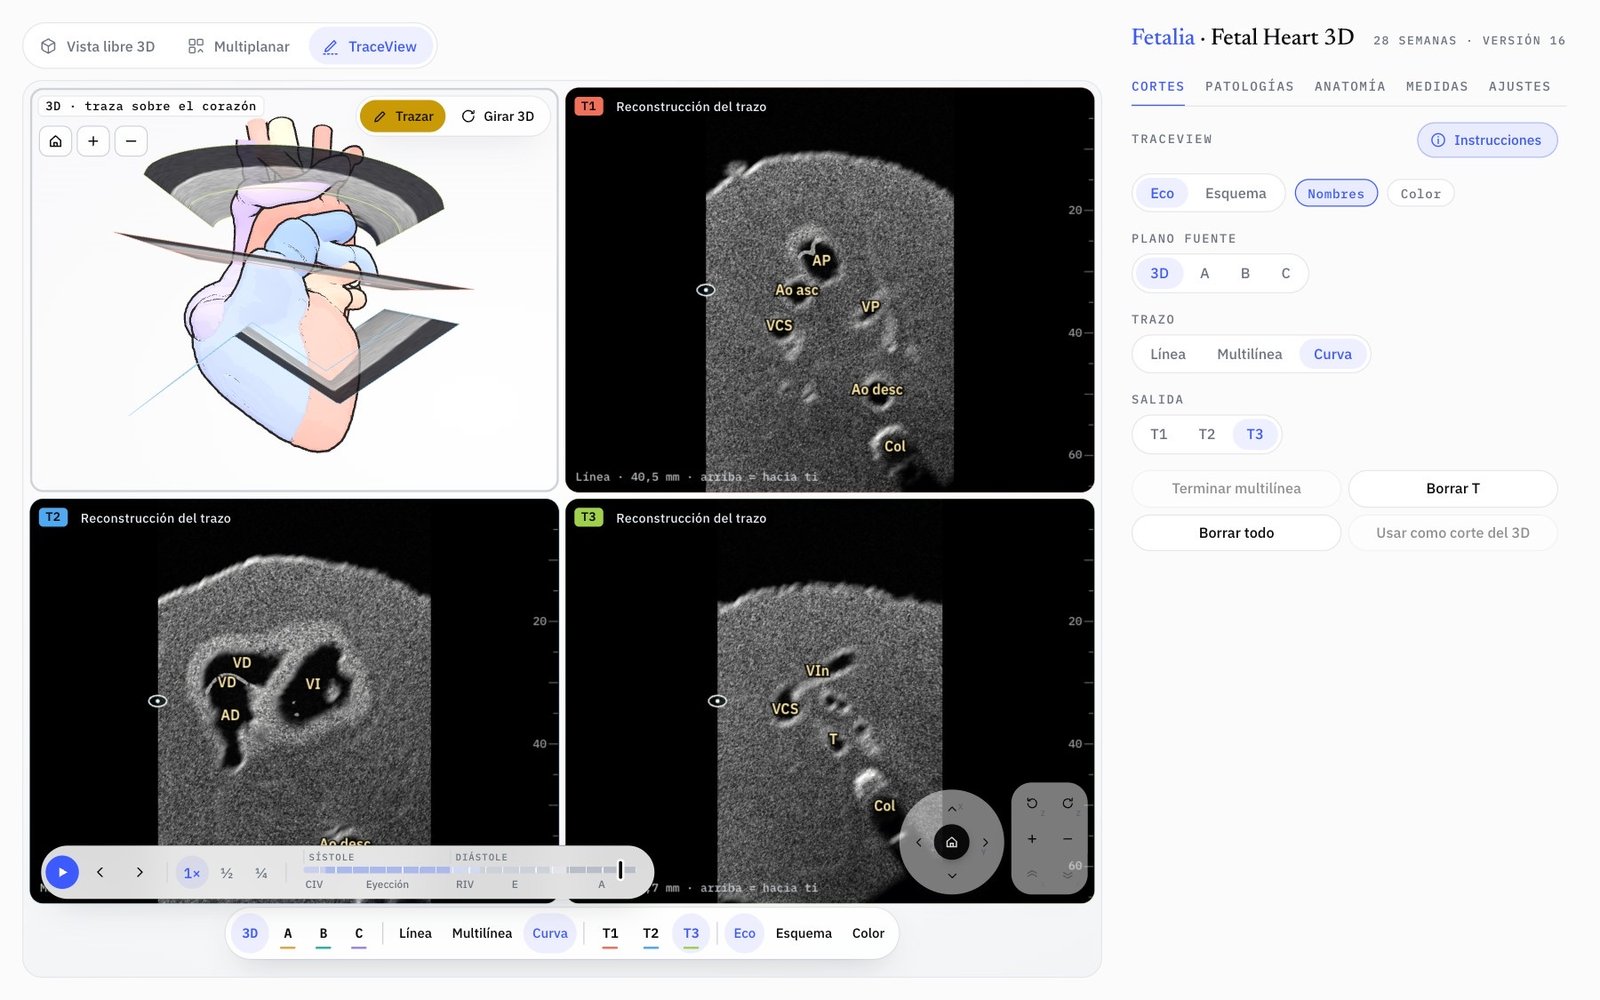1600x1000 pixels.
Task: Set output to T3 under Salida
Action: [1255, 434]
